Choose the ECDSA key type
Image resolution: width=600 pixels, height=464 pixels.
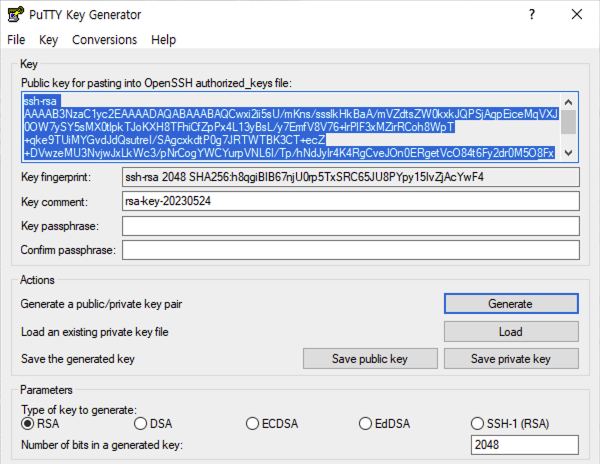253,424
